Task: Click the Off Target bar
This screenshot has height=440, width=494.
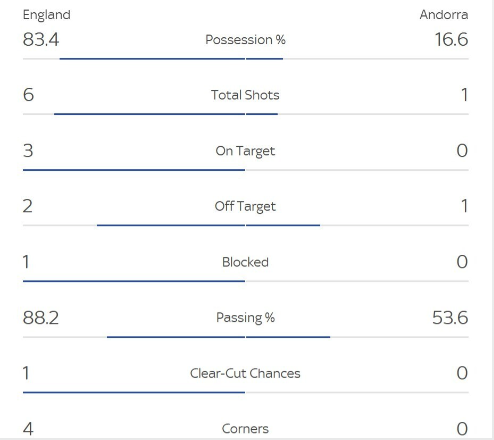Action: click(246, 226)
